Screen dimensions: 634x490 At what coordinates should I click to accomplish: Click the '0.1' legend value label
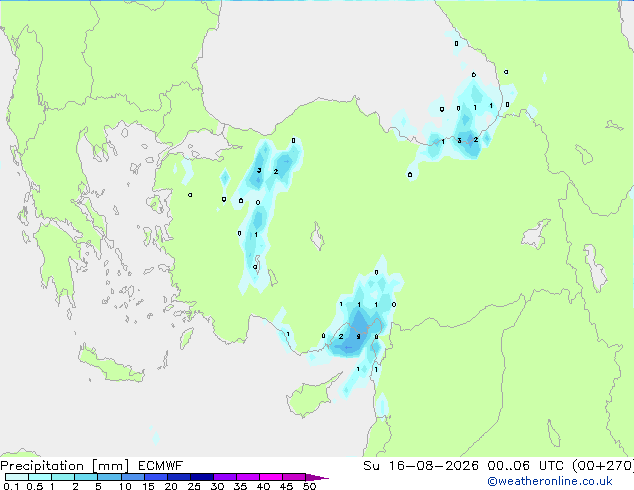point(11,486)
